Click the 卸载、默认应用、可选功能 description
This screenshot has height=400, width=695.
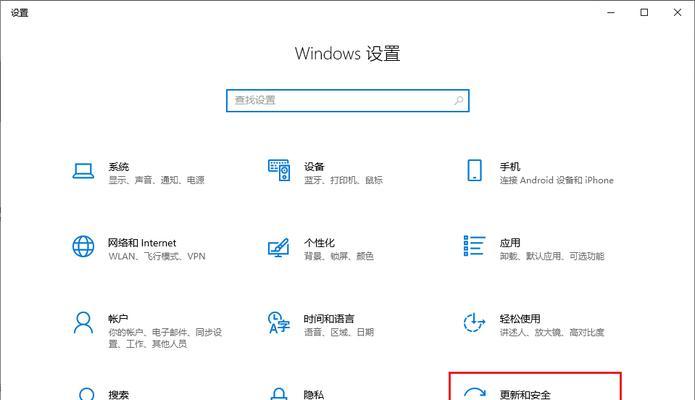(x=552, y=256)
